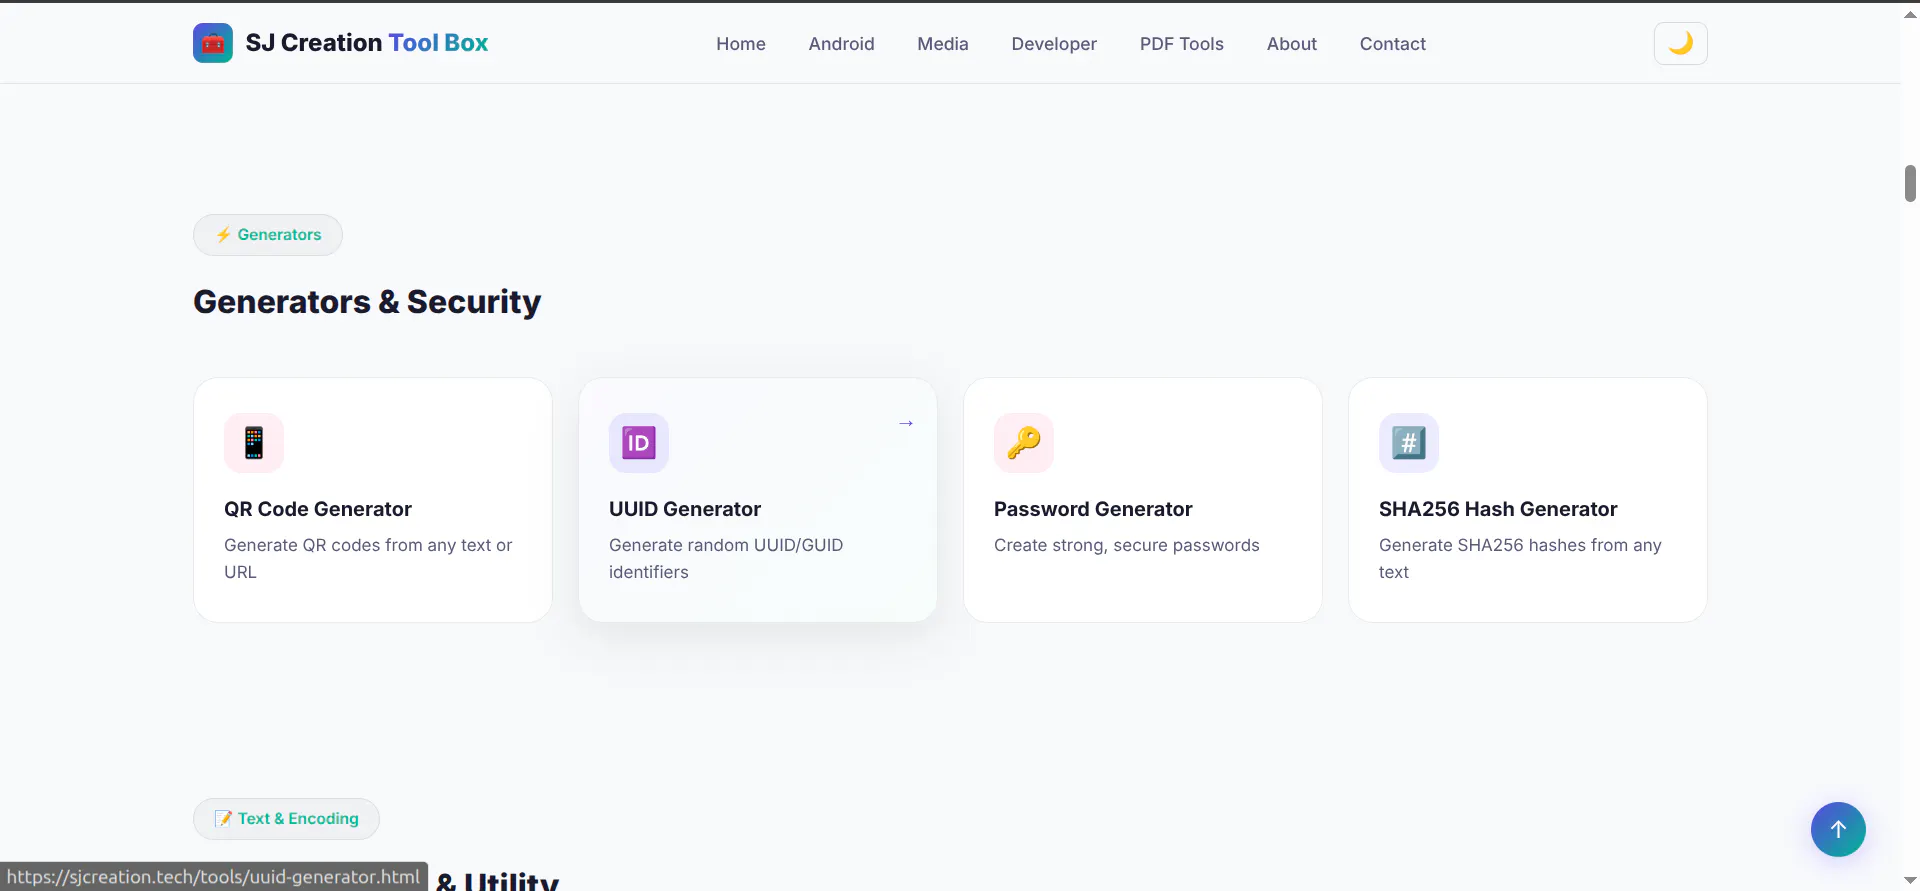Open the Developer menu
Image resolution: width=1920 pixels, height=891 pixels.
pos(1054,44)
